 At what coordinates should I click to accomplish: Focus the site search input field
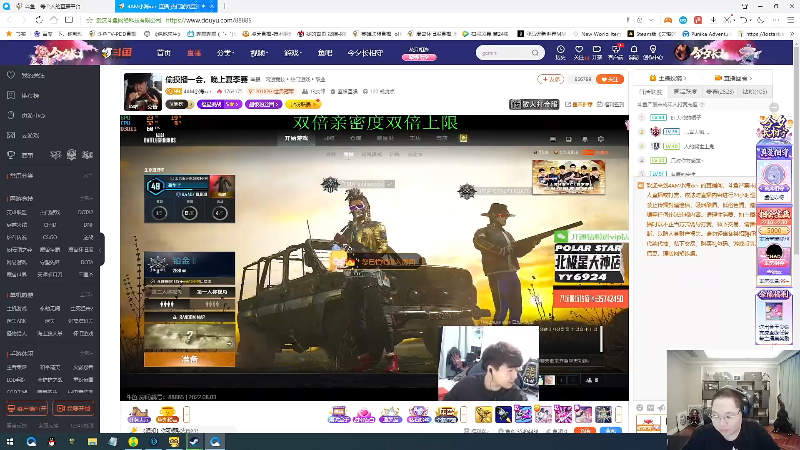tap(504, 53)
